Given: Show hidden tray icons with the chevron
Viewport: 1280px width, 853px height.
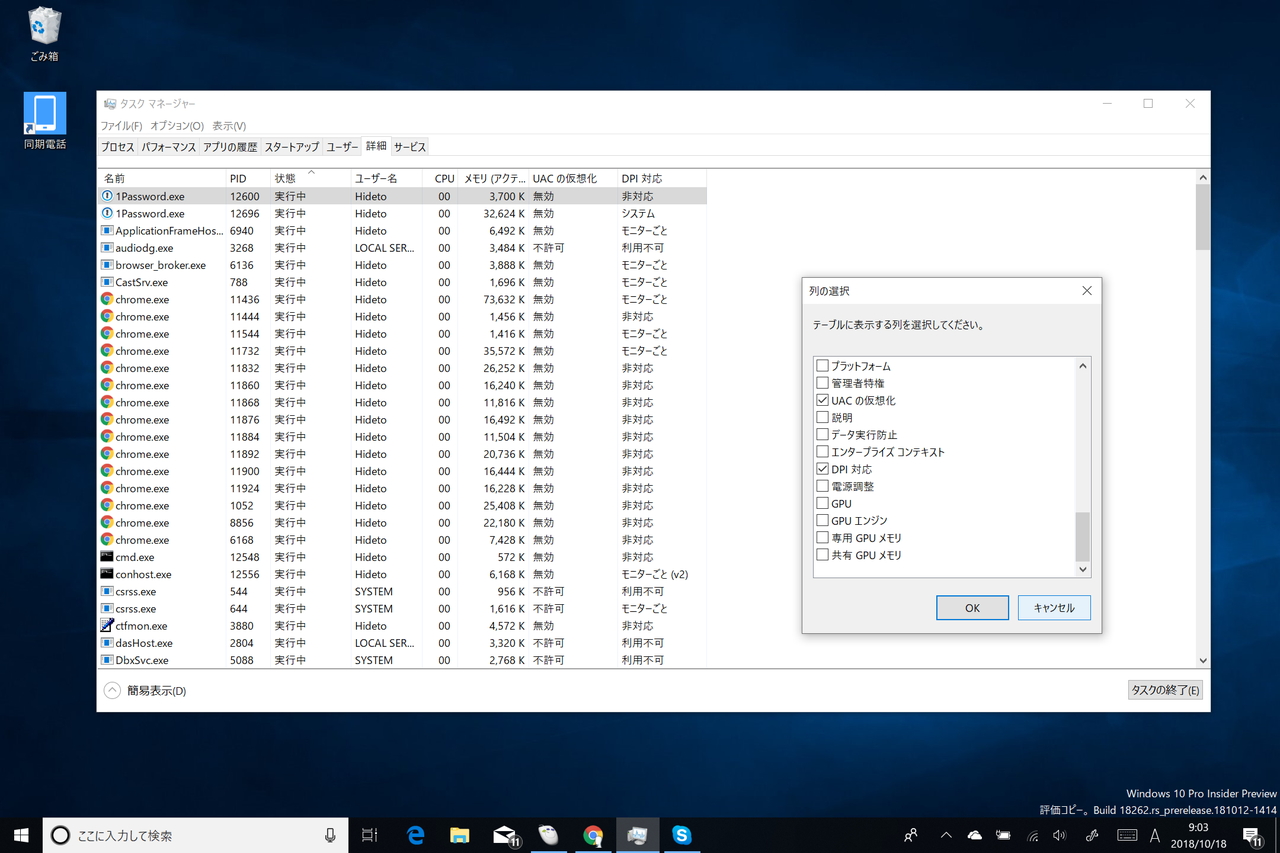Looking at the screenshot, I should click(x=945, y=835).
